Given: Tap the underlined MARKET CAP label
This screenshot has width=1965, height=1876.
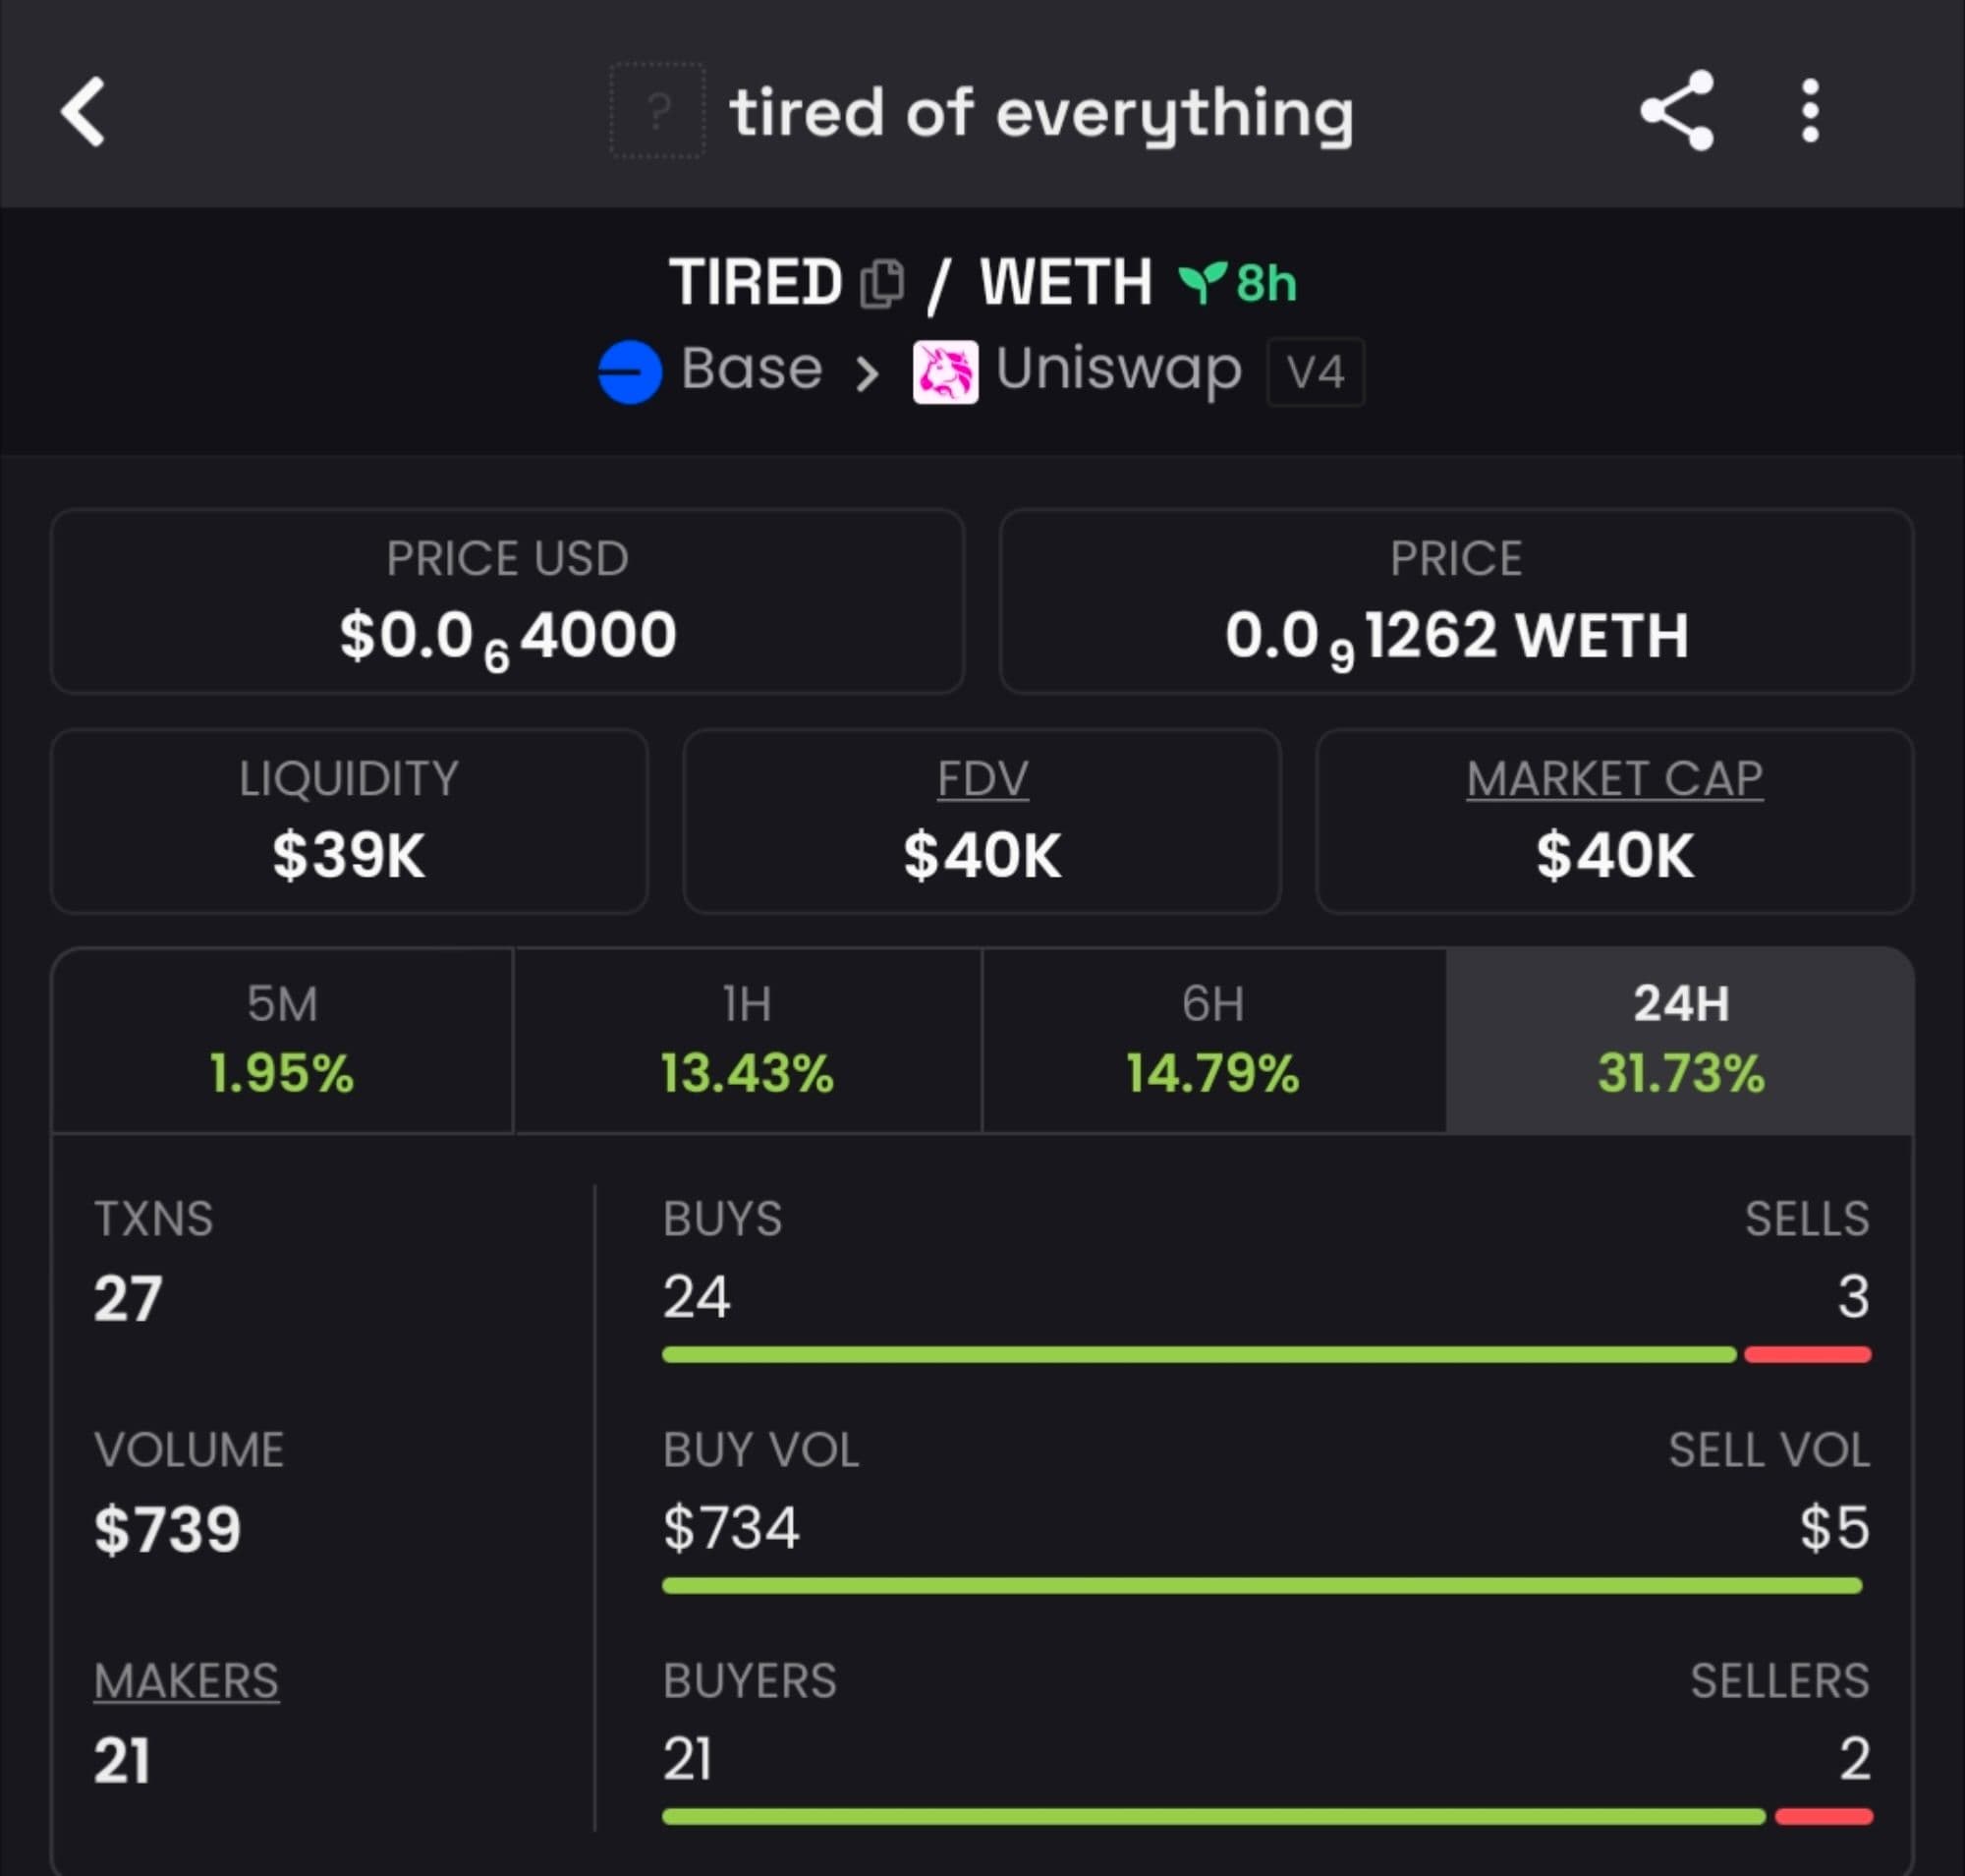Looking at the screenshot, I should 1614,779.
